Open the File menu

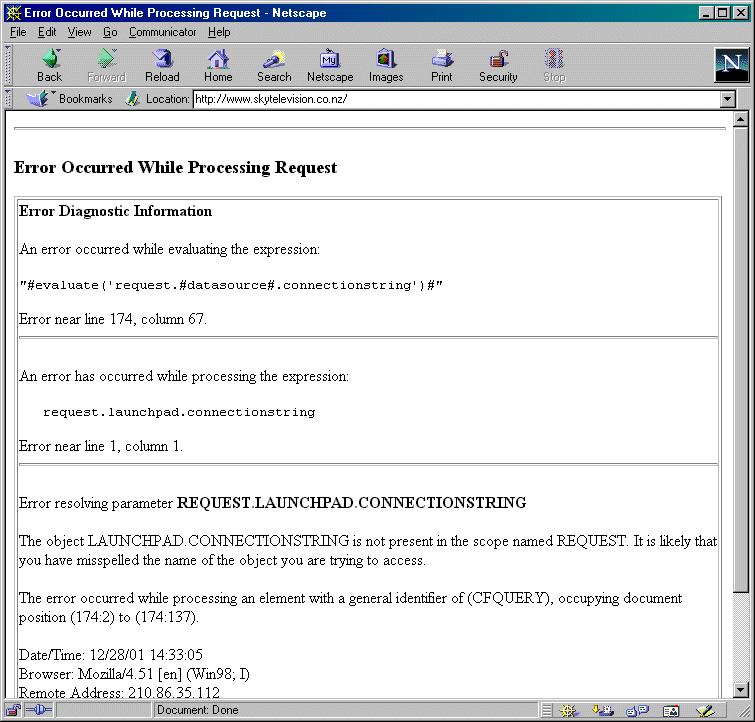(x=18, y=32)
